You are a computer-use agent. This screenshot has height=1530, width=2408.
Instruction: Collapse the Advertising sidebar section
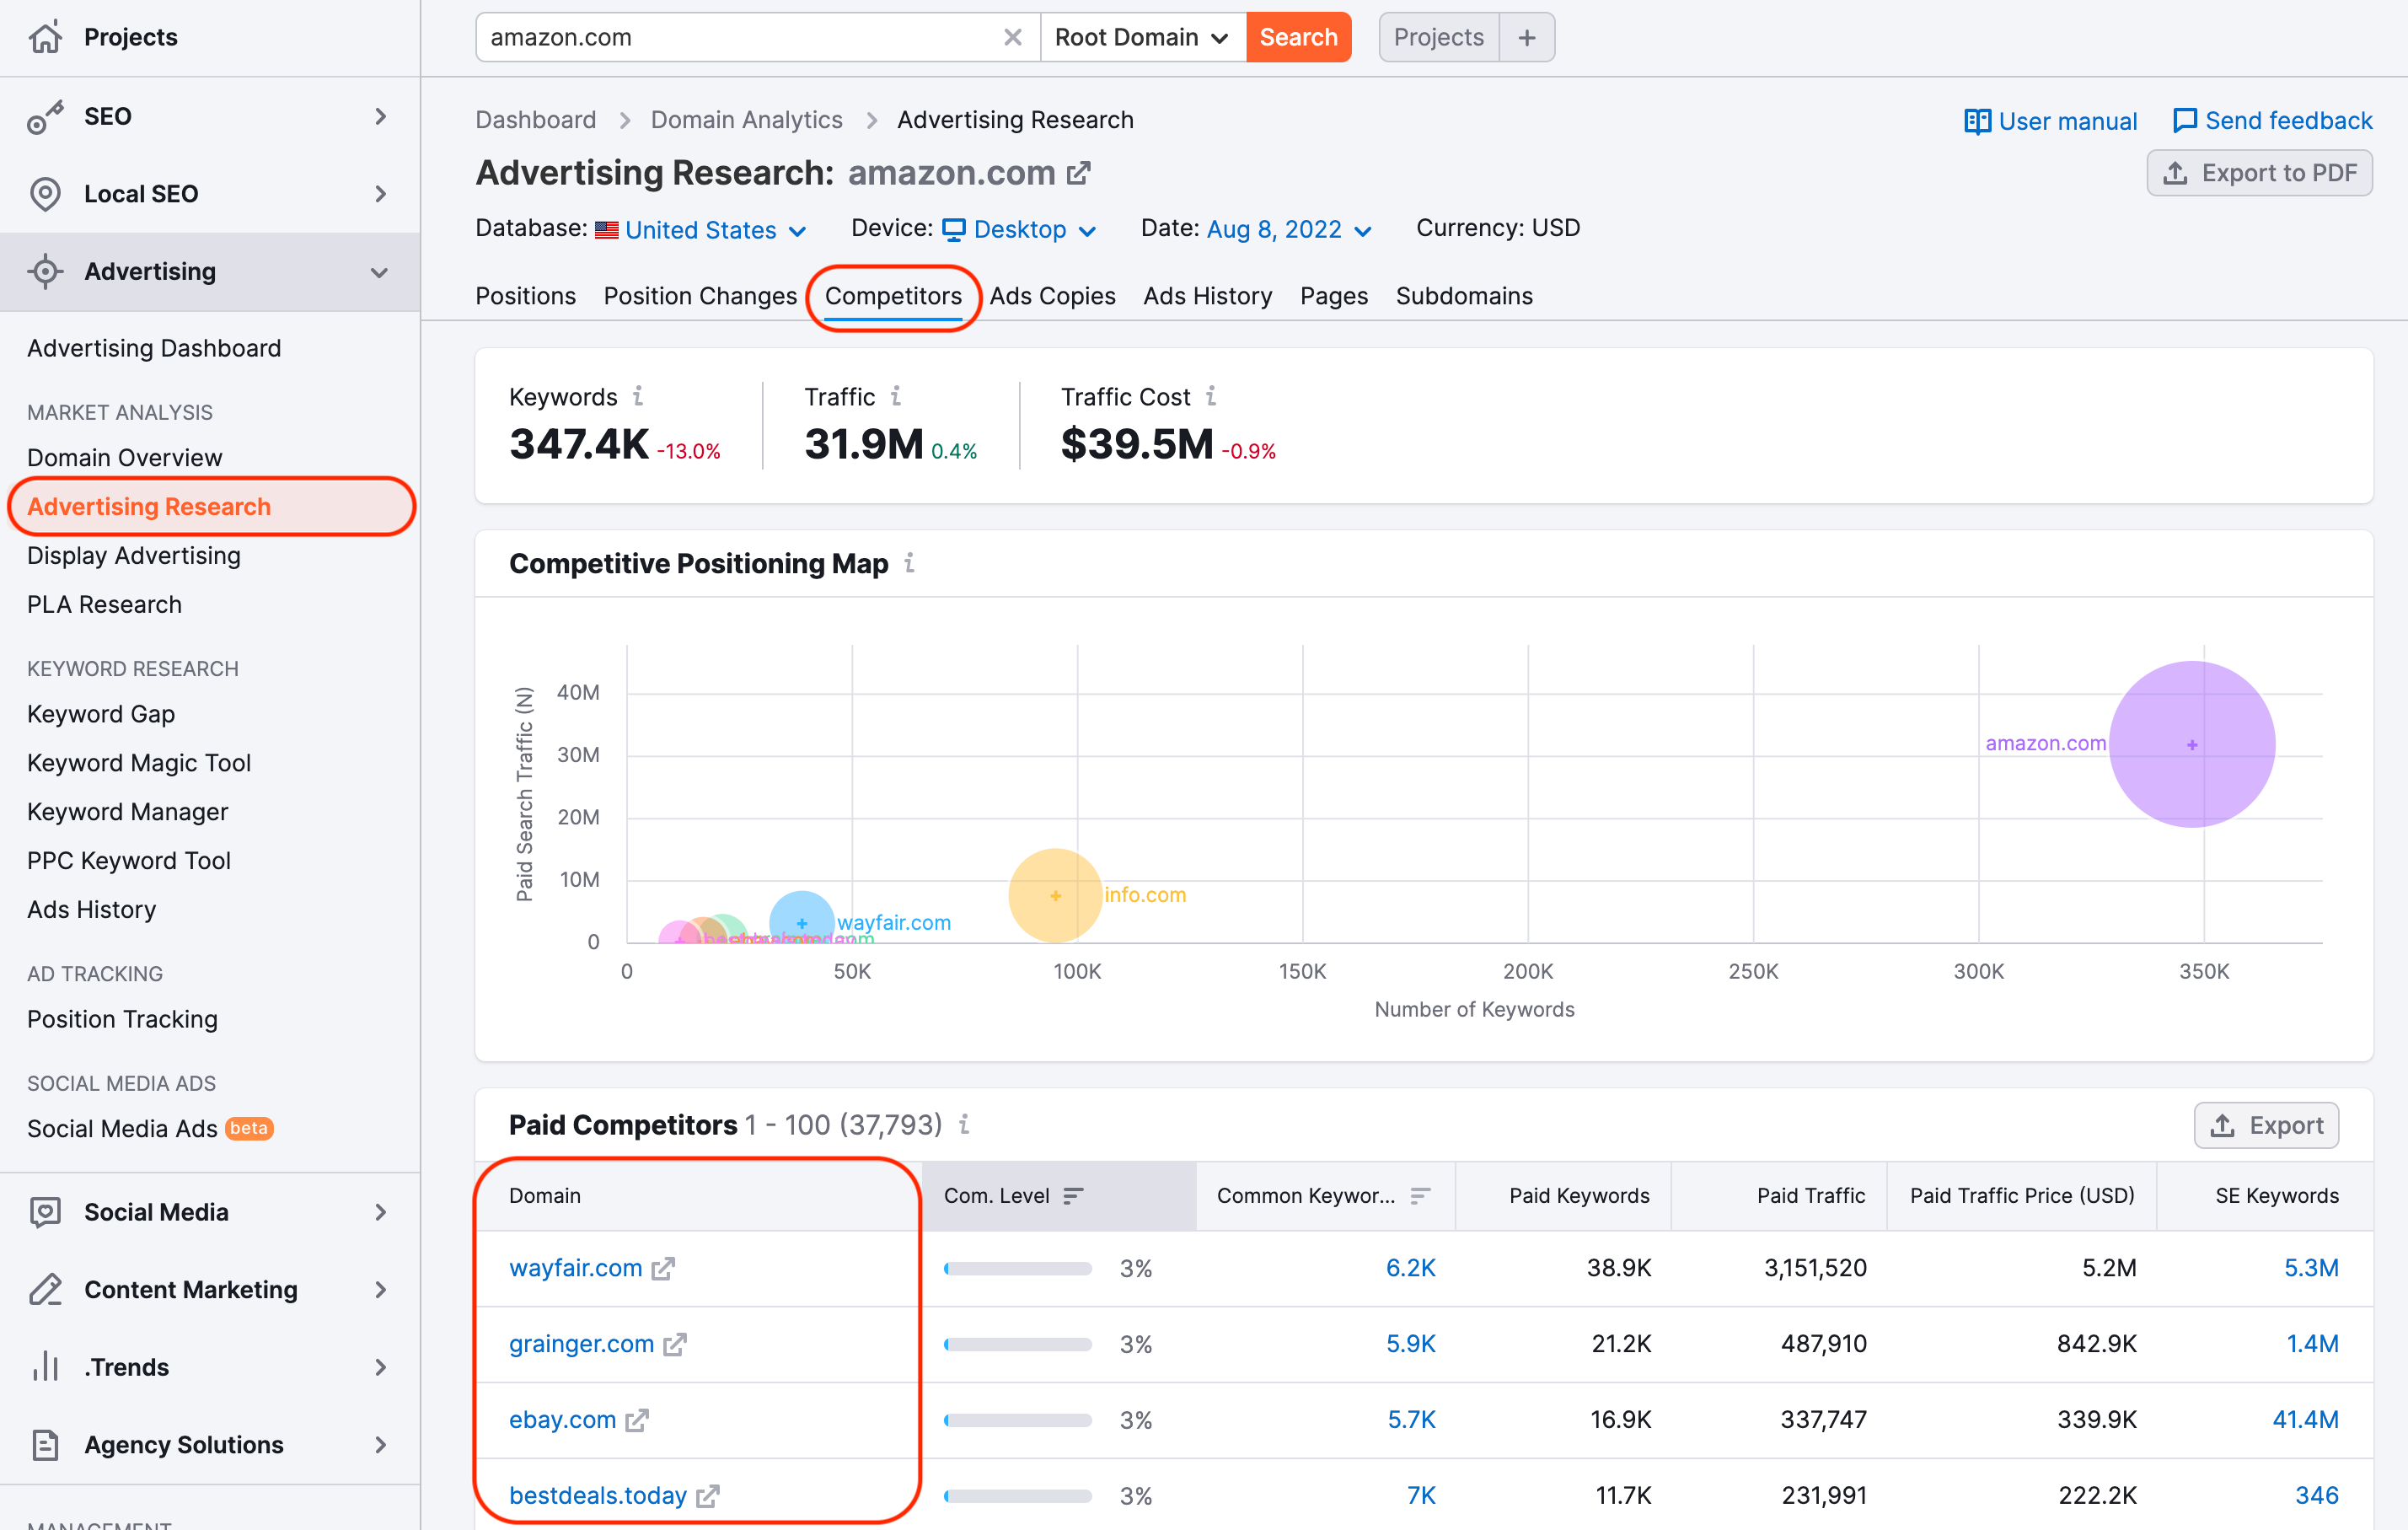[x=379, y=272]
